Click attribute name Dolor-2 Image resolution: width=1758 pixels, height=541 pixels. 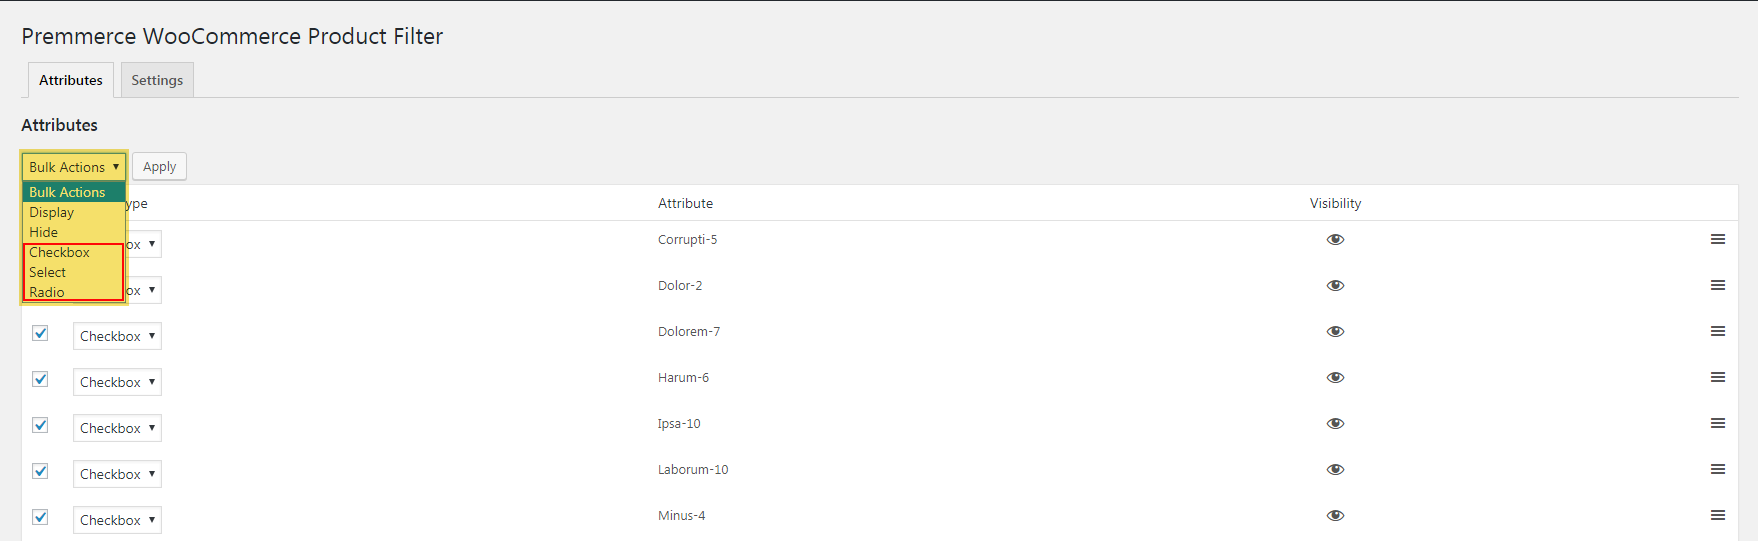point(680,285)
